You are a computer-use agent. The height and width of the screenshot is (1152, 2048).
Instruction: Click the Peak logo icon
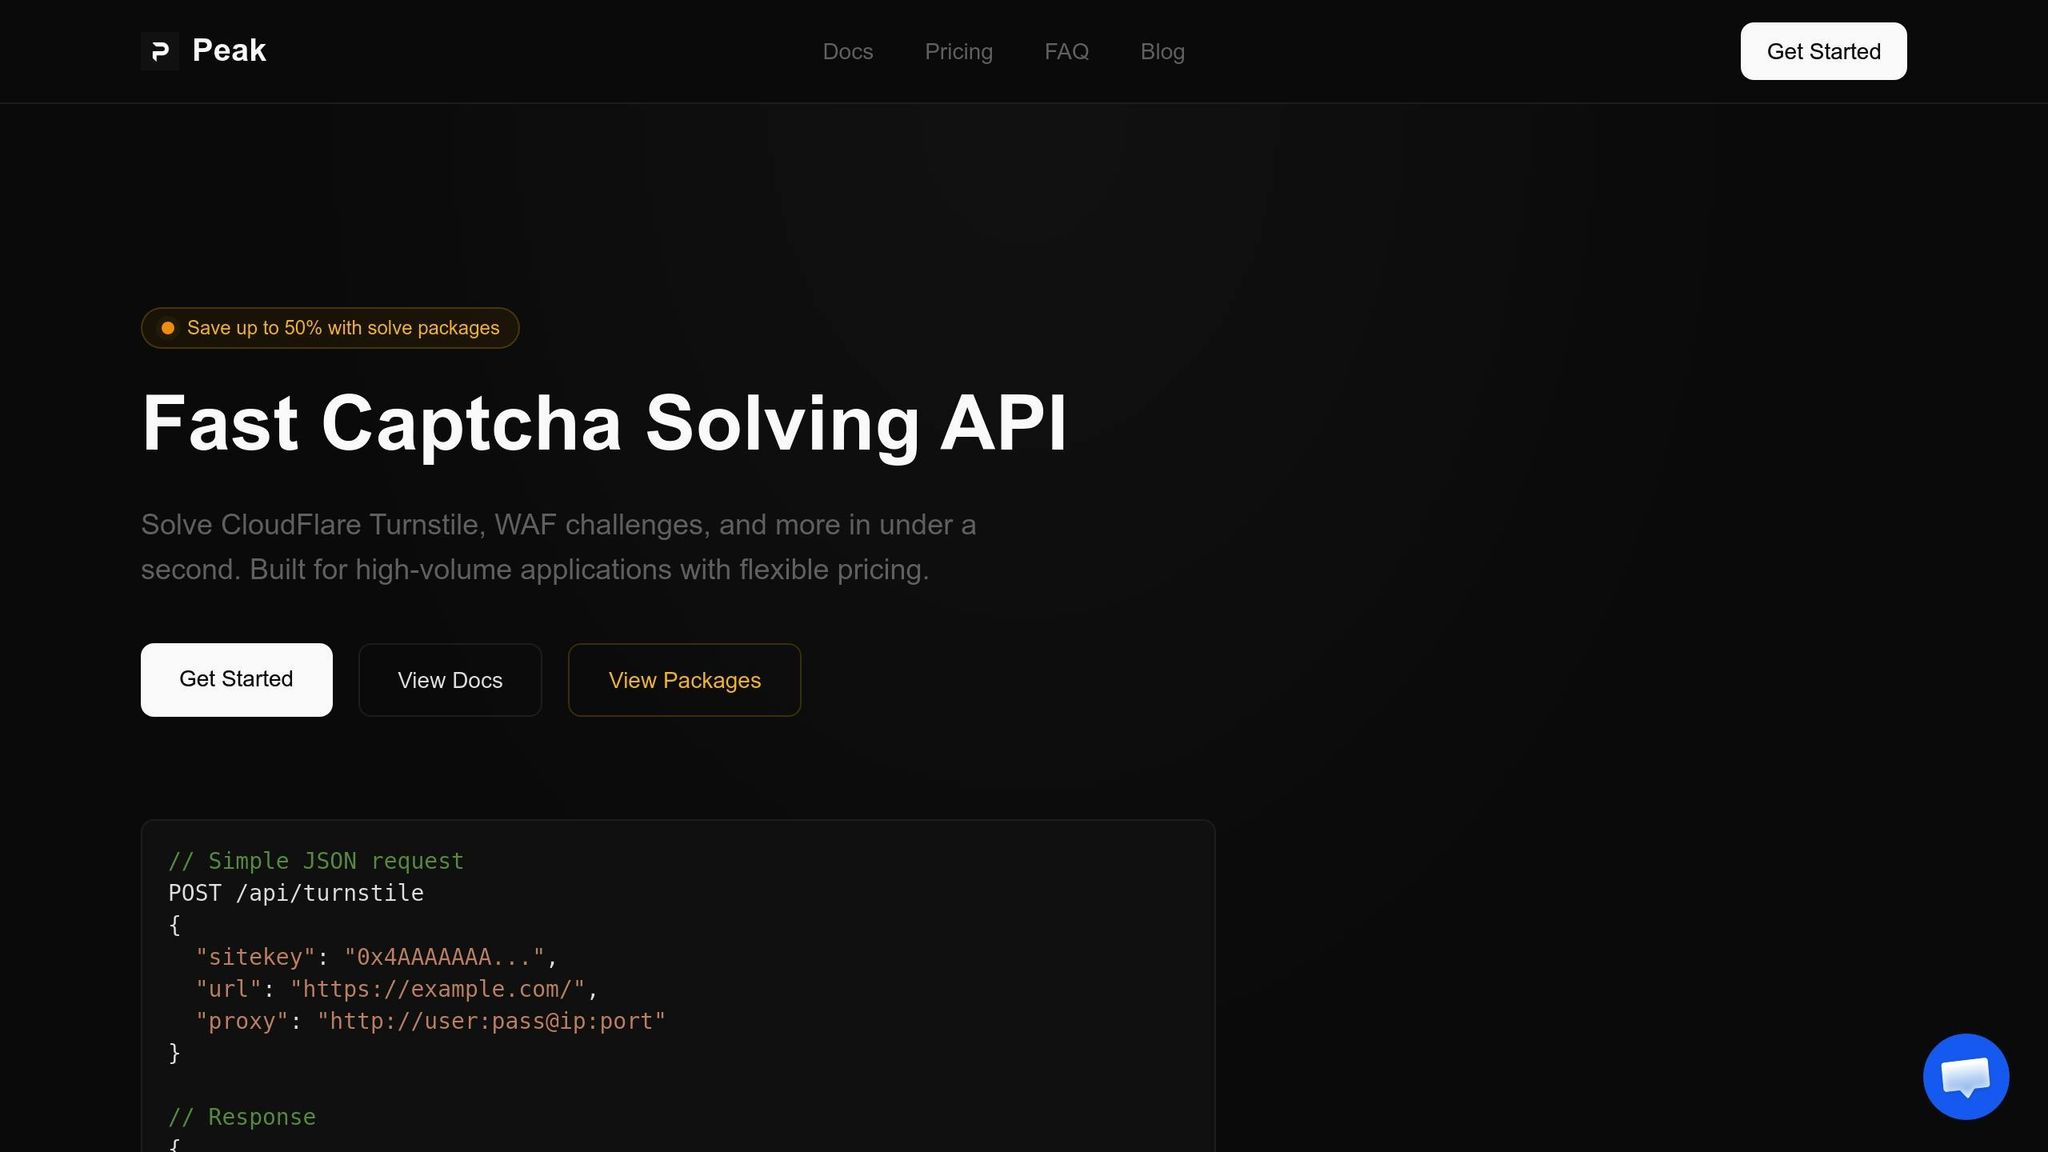[x=160, y=51]
